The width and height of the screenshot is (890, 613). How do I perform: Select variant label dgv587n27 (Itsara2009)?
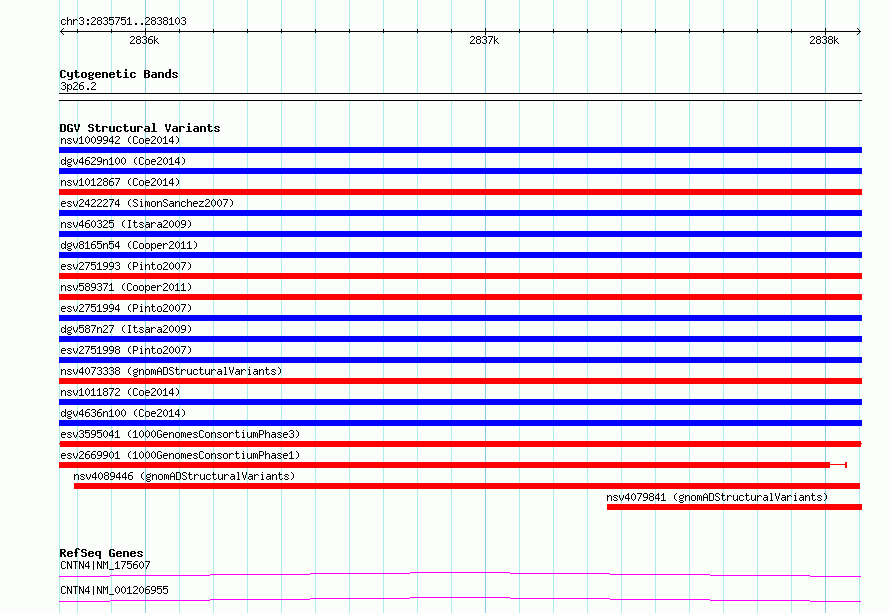pyautogui.click(x=126, y=329)
